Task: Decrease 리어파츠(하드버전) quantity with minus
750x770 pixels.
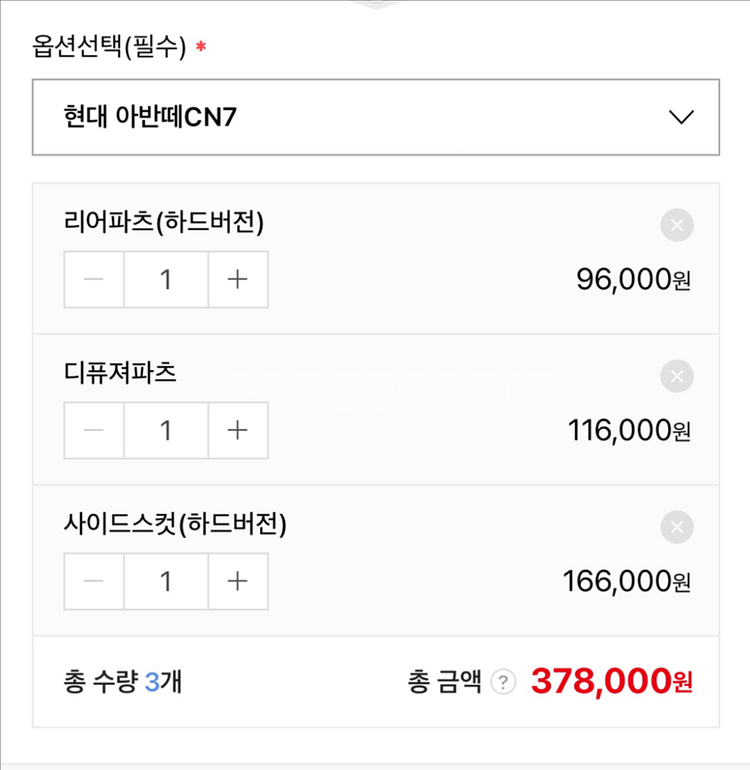Action: 94,279
